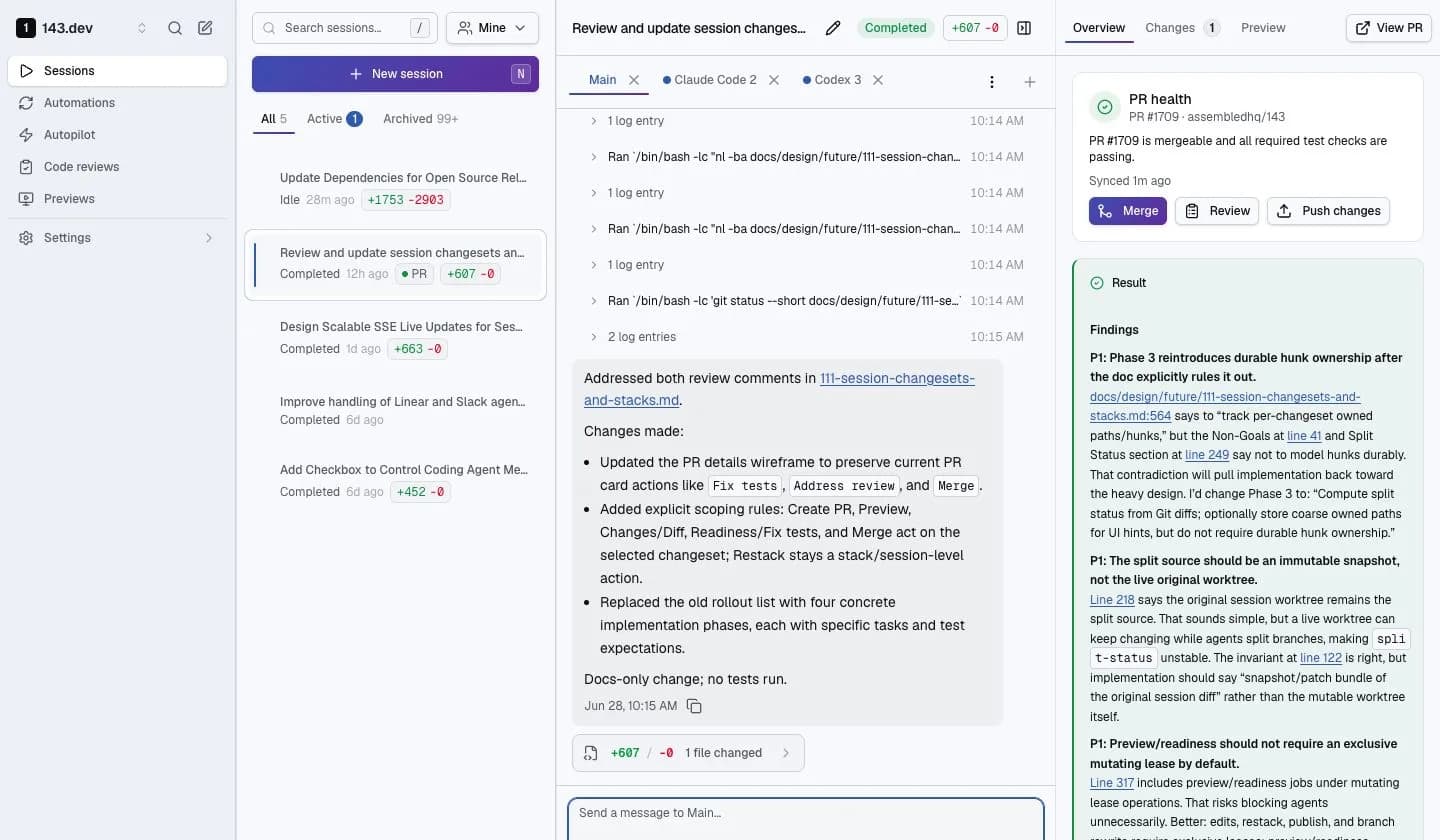Click the +663 -0 diff badge
The image size is (1440, 840).
pos(418,349)
